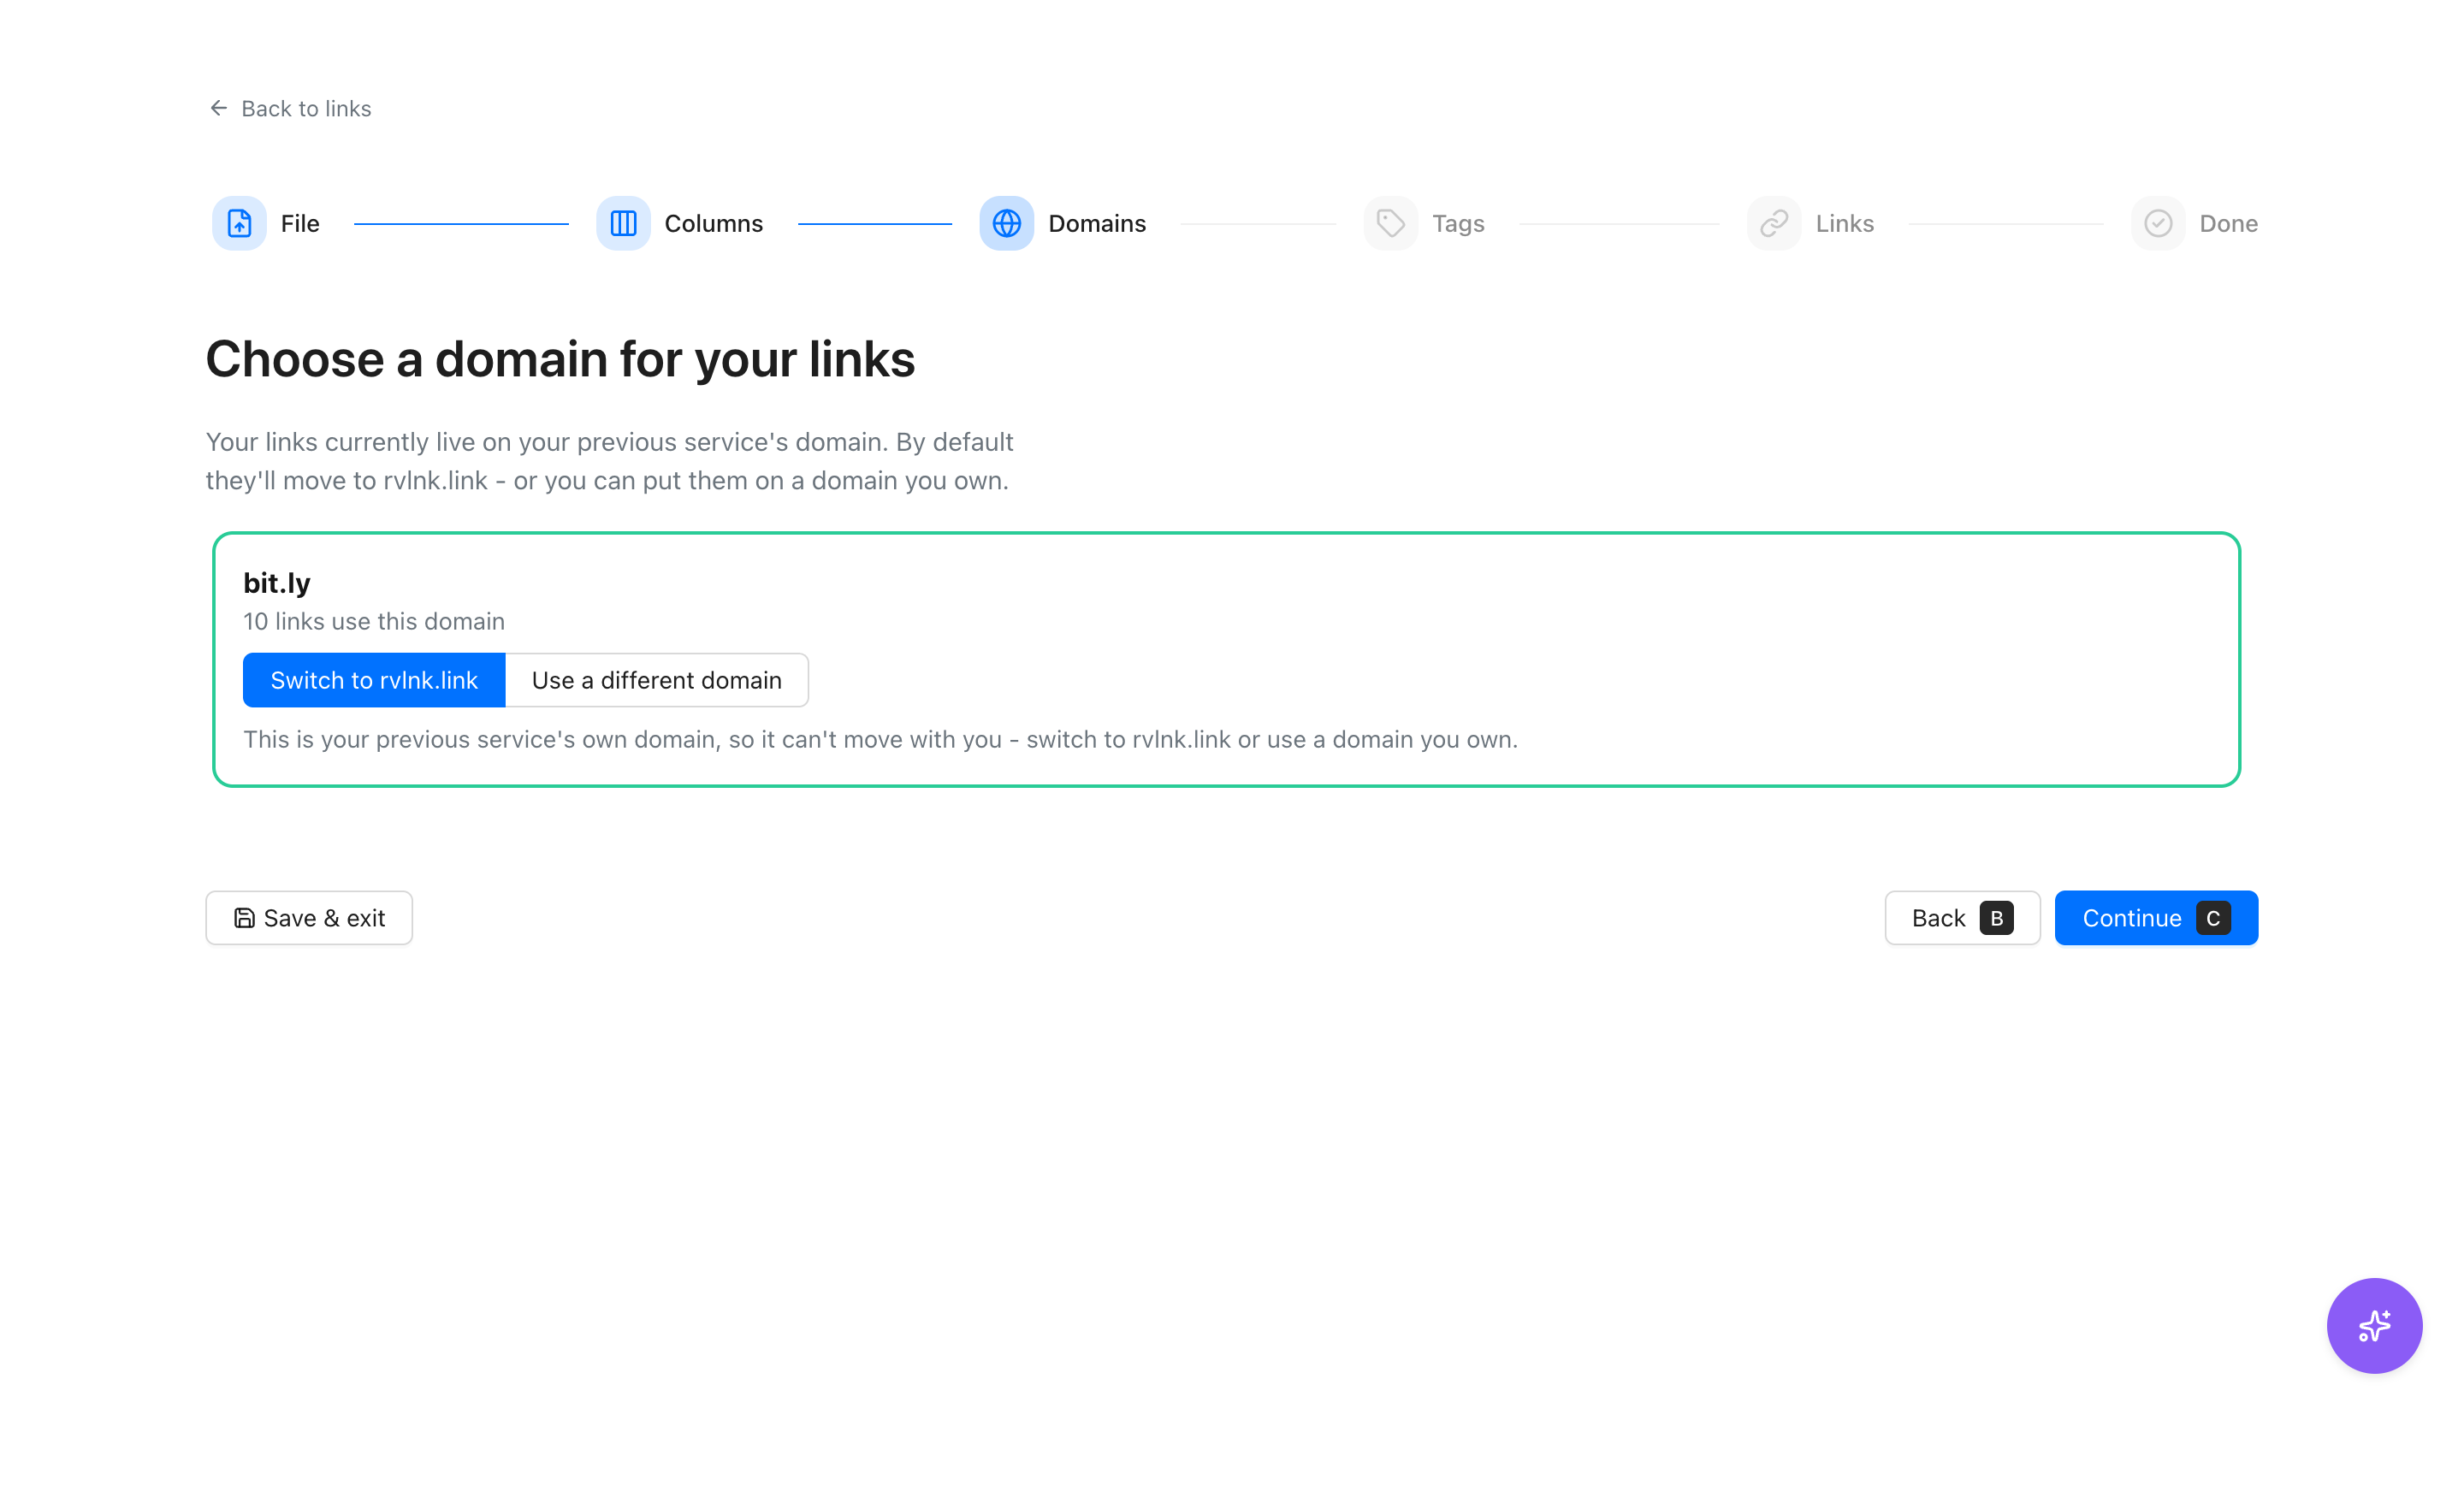Click the B shortcut key badge
Image resolution: width=2464 pixels, height=1497 pixels.
click(x=1996, y=918)
